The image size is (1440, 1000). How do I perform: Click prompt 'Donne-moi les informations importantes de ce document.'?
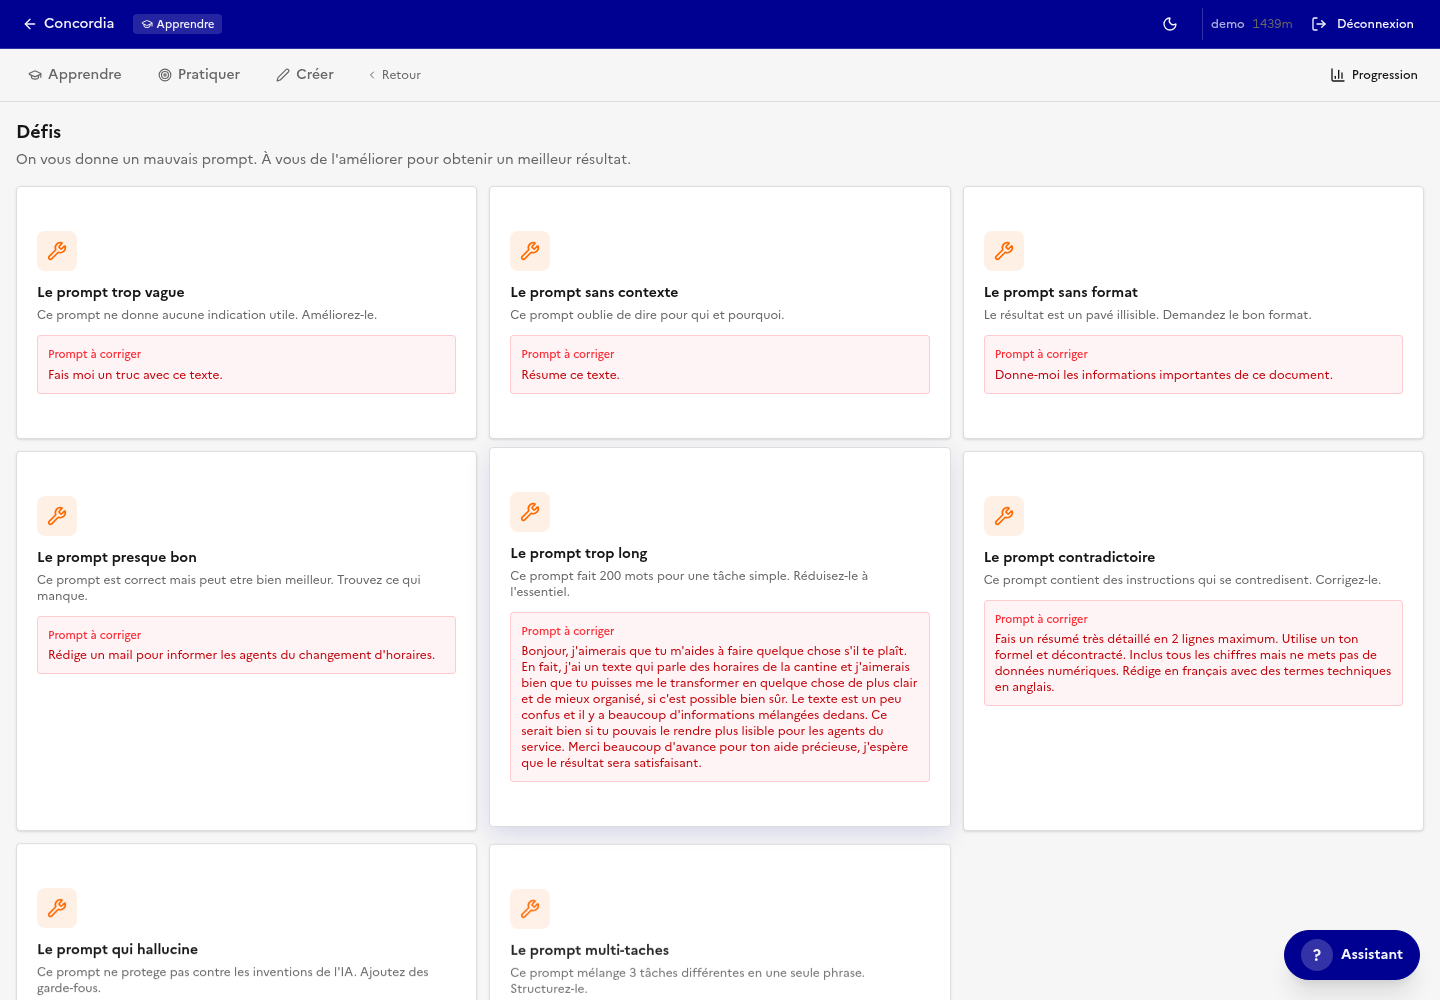coord(1193,364)
